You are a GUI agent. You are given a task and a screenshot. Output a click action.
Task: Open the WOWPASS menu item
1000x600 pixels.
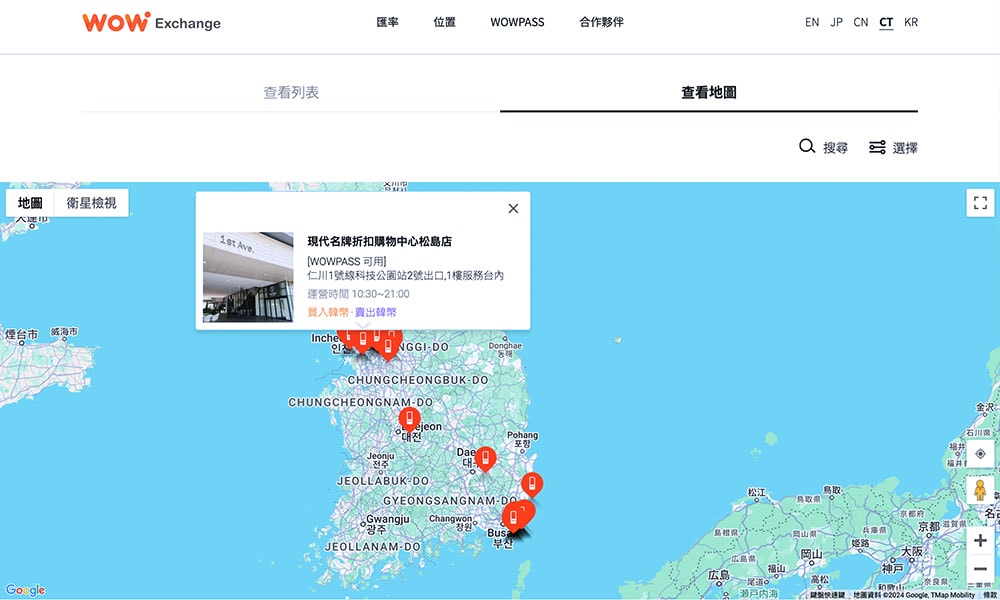(x=517, y=22)
